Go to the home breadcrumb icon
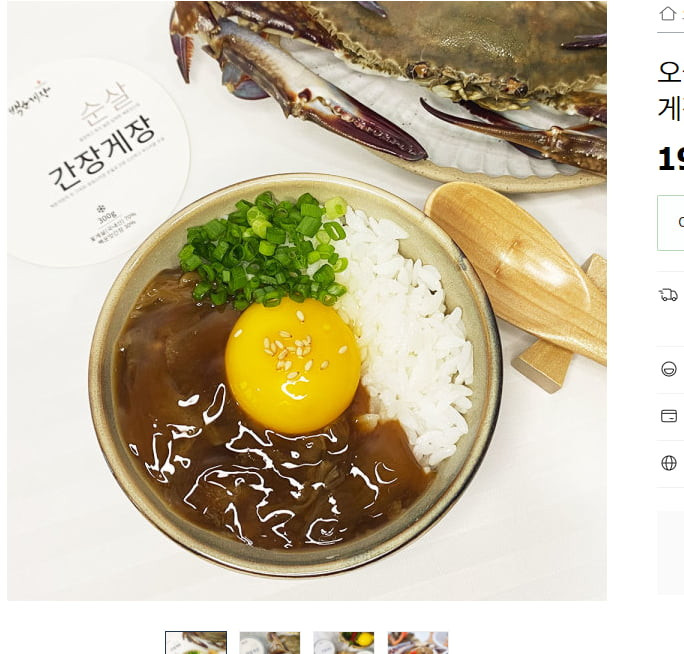Viewport: 684px width, 654px height. click(667, 14)
